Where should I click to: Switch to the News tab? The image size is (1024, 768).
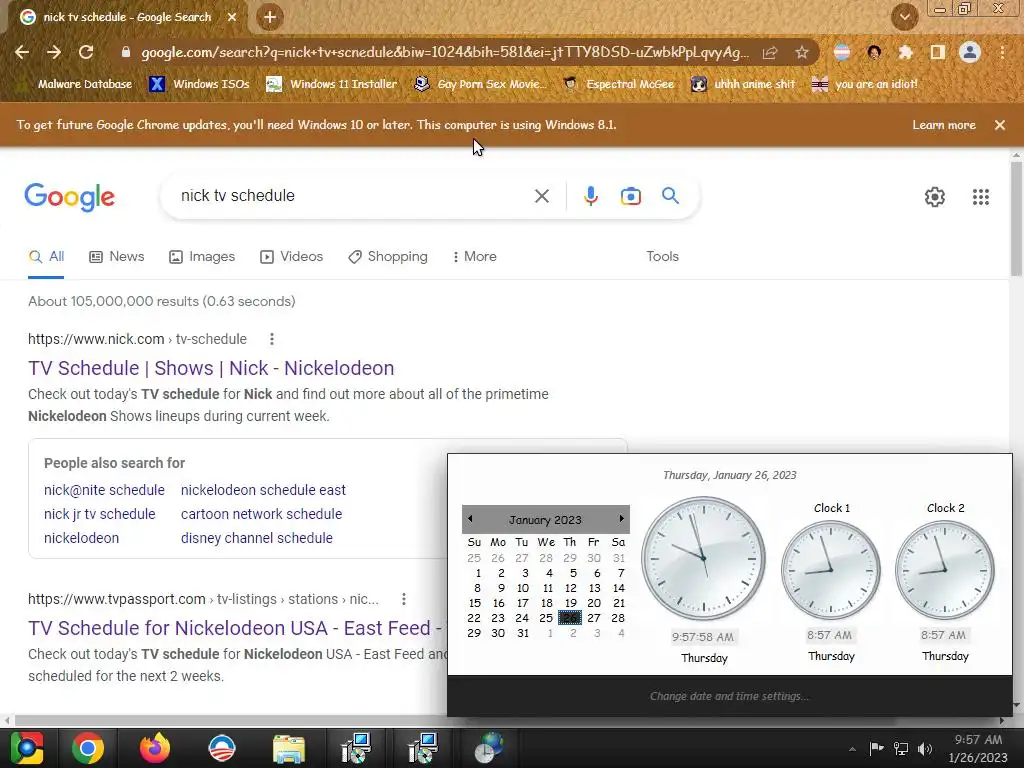point(117,257)
